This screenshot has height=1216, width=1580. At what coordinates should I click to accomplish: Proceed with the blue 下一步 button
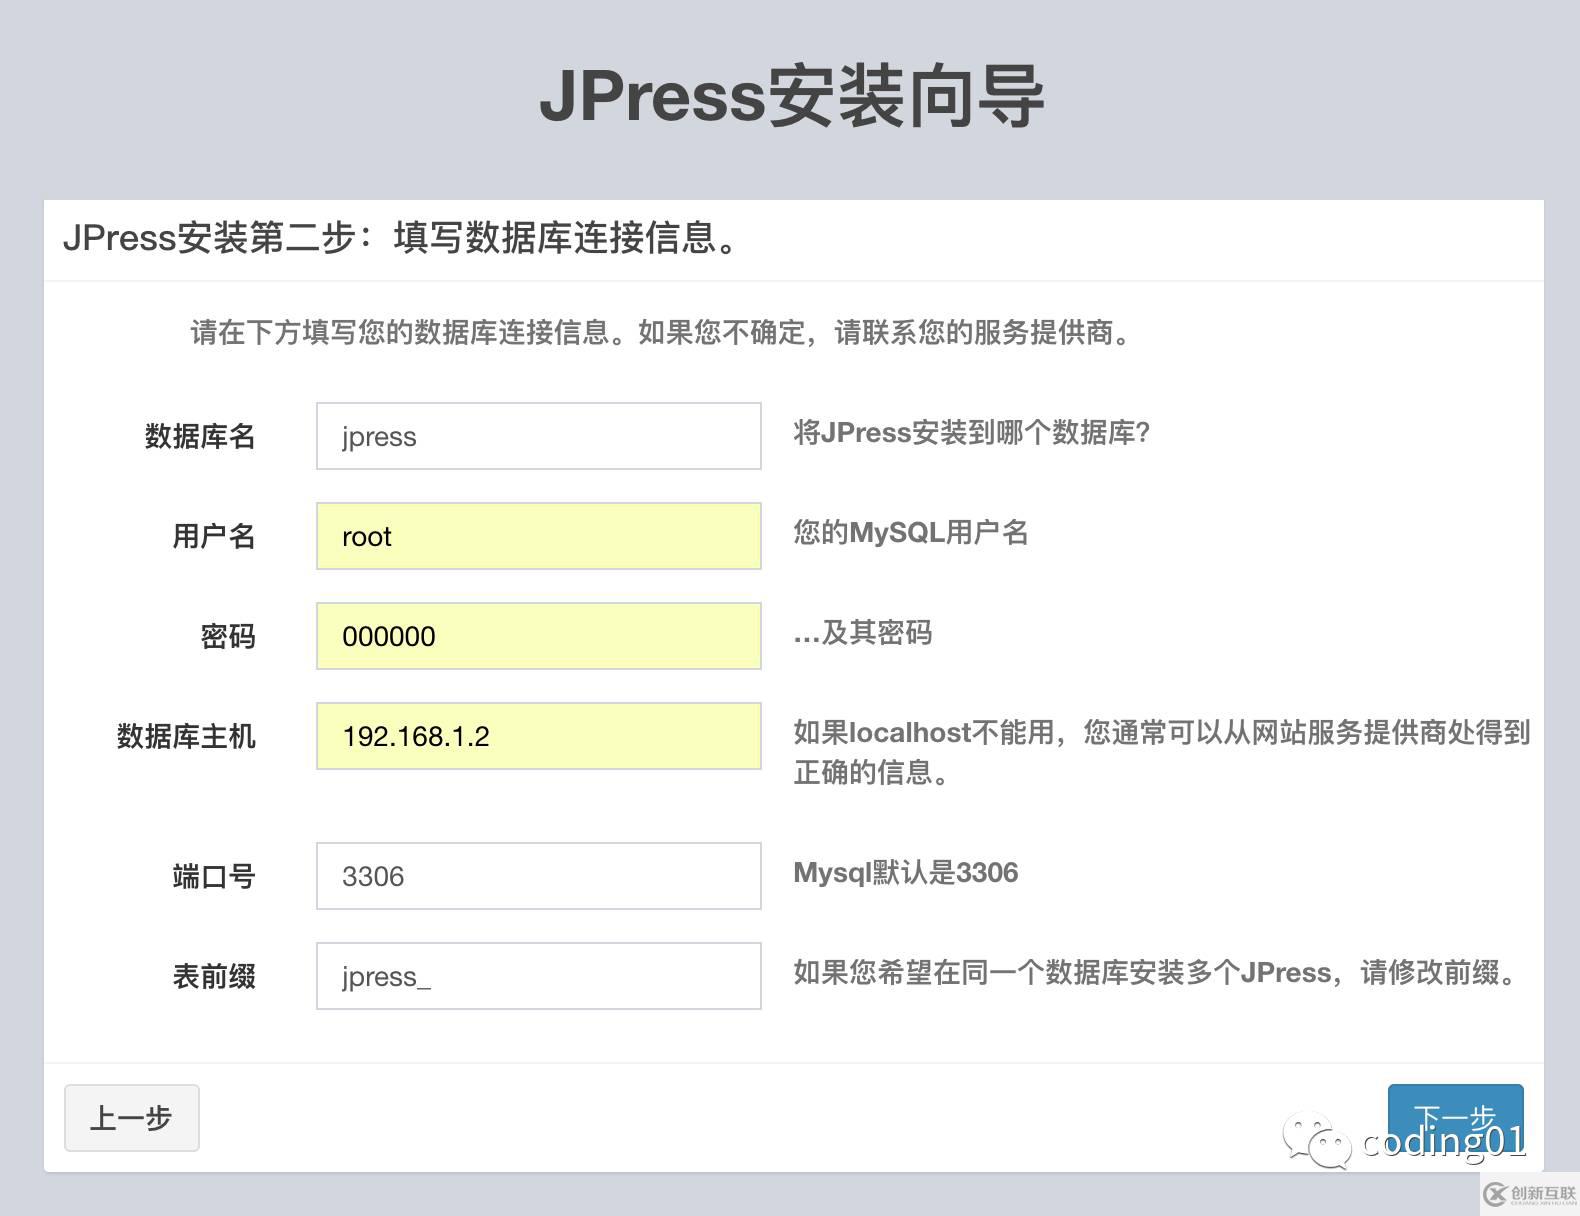1455,1118
